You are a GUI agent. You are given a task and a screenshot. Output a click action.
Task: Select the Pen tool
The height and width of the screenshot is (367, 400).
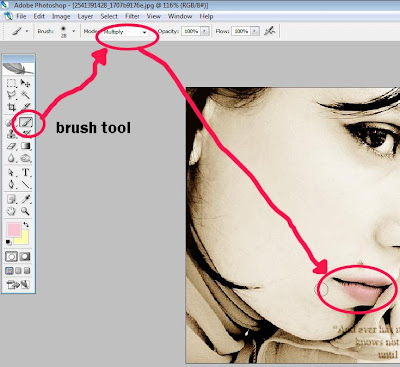[x=12, y=185]
